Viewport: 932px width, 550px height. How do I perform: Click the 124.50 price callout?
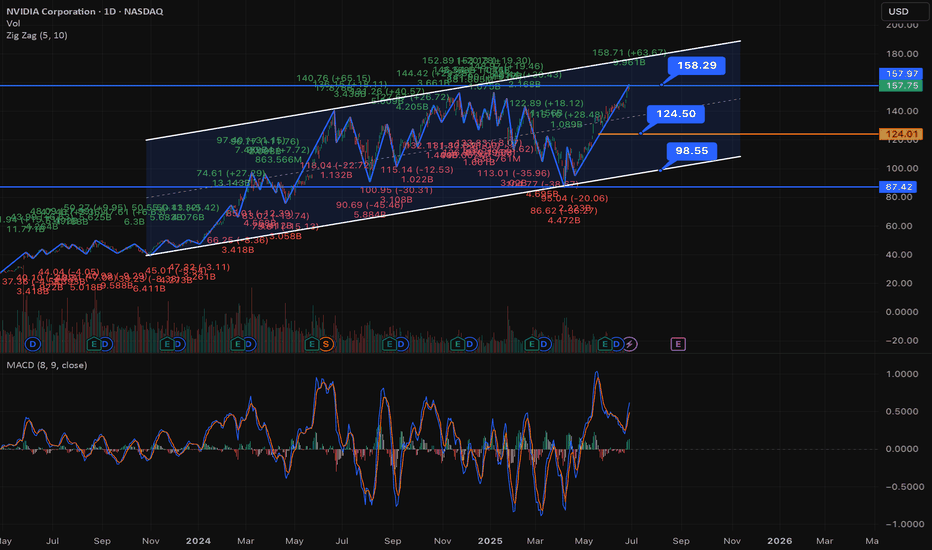(676, 114)
